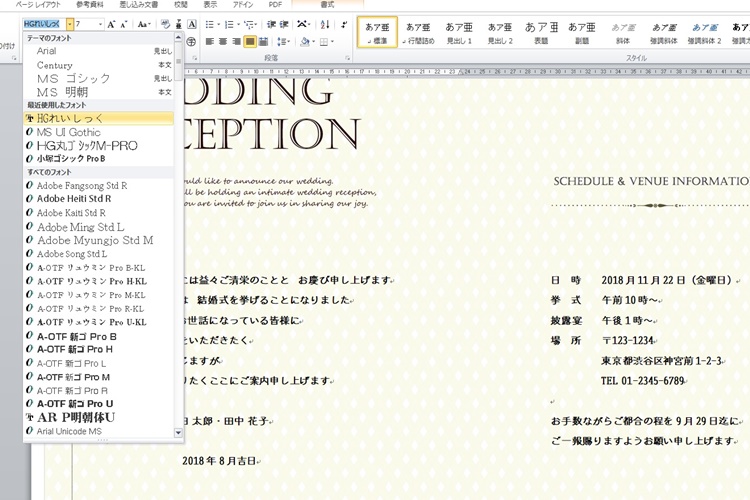Click the Shrink Font icon
The width and height of the screenshot is (750, 500).
pos(126,23)
